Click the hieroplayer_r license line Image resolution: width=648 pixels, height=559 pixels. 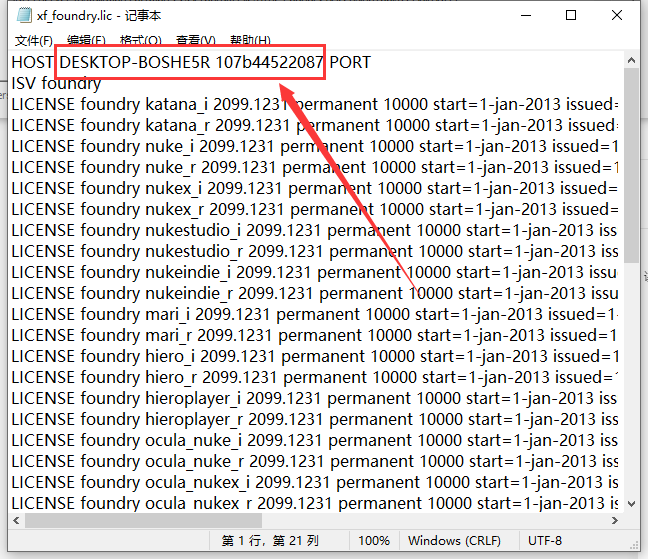pyautogui.click(x=314, y=420)
